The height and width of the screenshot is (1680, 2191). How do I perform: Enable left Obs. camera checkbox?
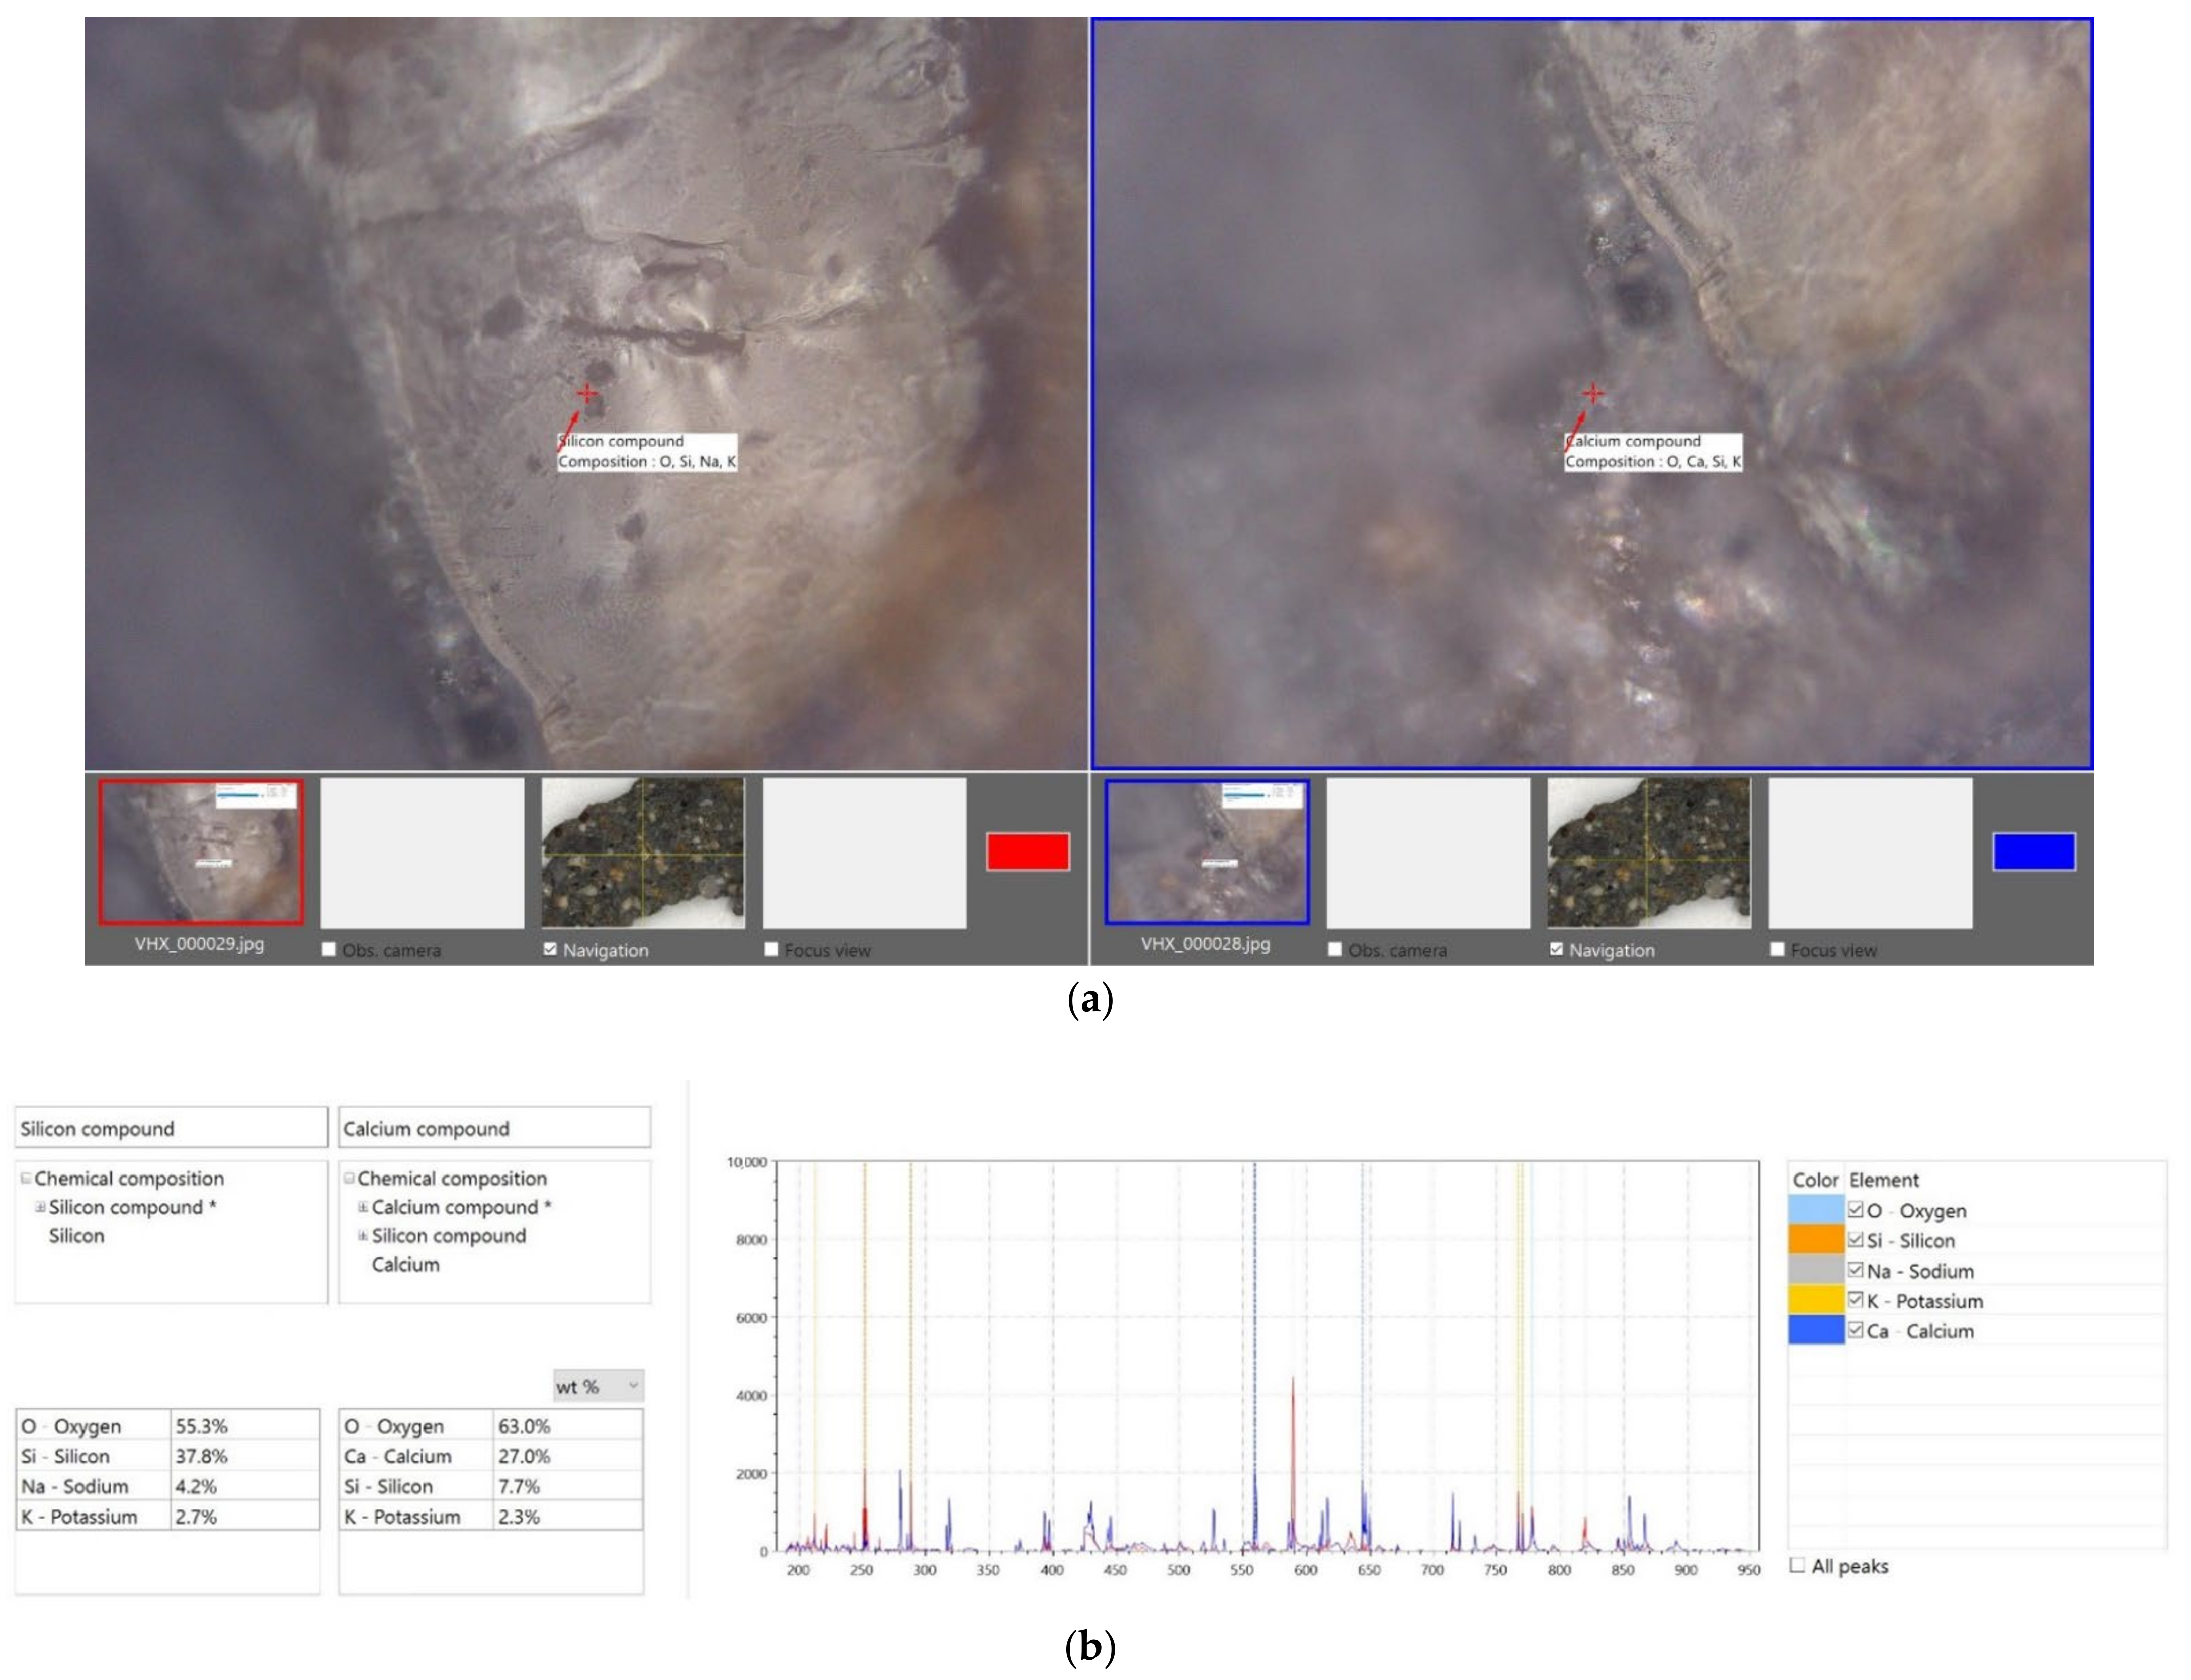pyautogui.click(x=329, y=949)
